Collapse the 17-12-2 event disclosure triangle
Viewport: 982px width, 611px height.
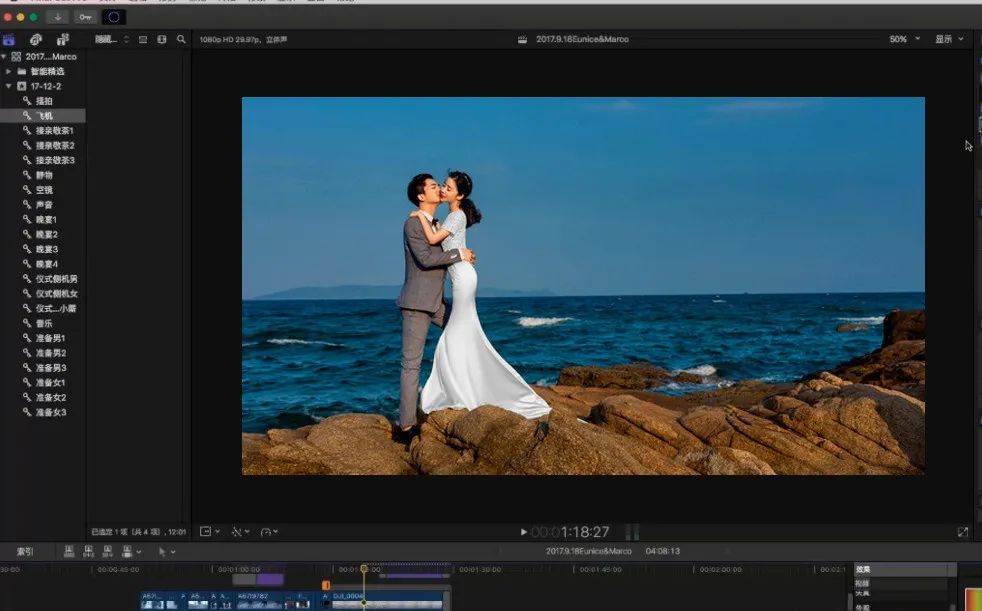pyautogui.click(x=8, y=86)
